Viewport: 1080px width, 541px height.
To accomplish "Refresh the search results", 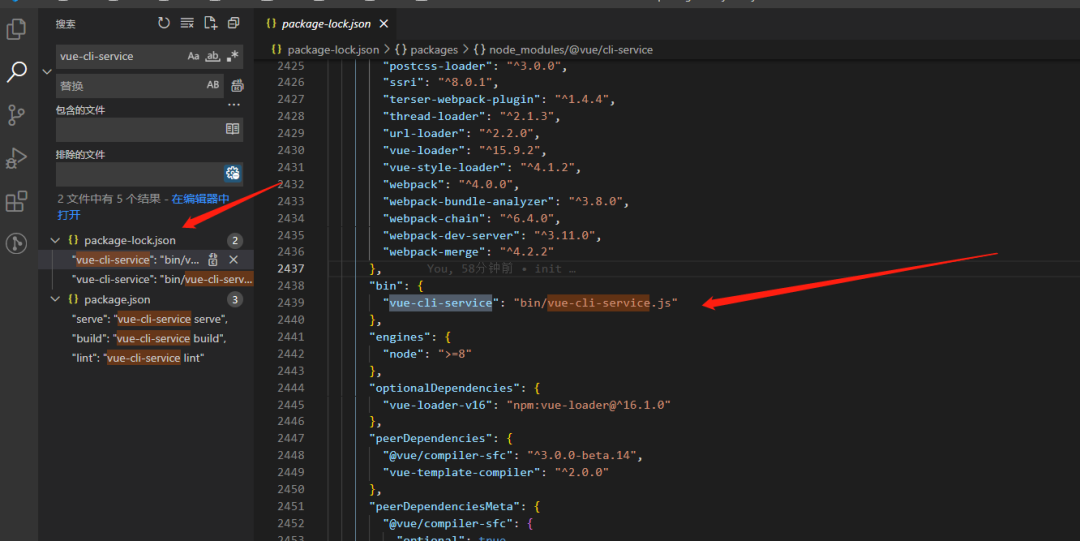I will [163, 23].
